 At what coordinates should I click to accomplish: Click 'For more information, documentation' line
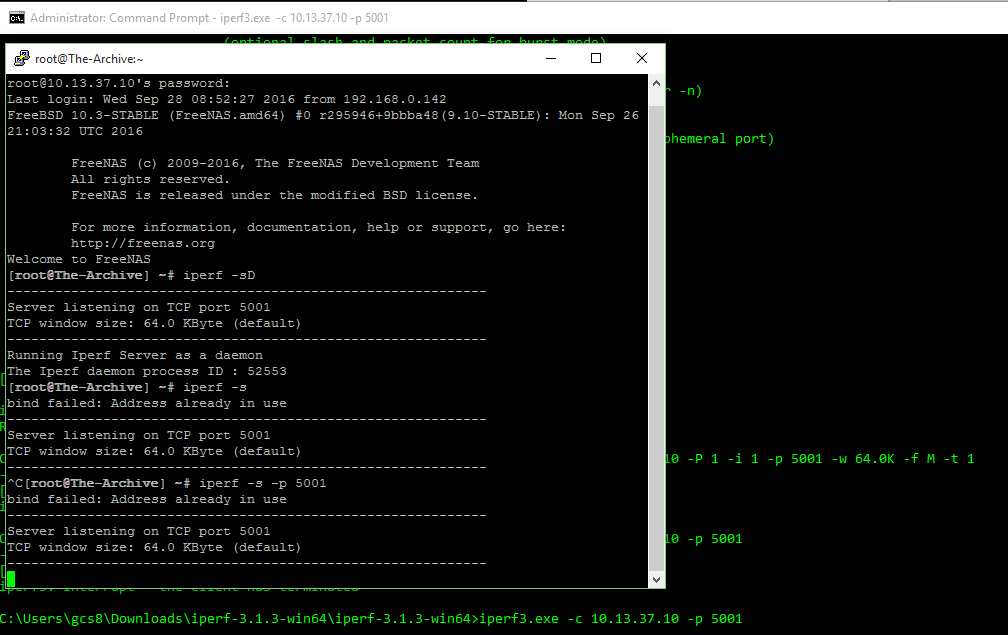click(318, 228)
